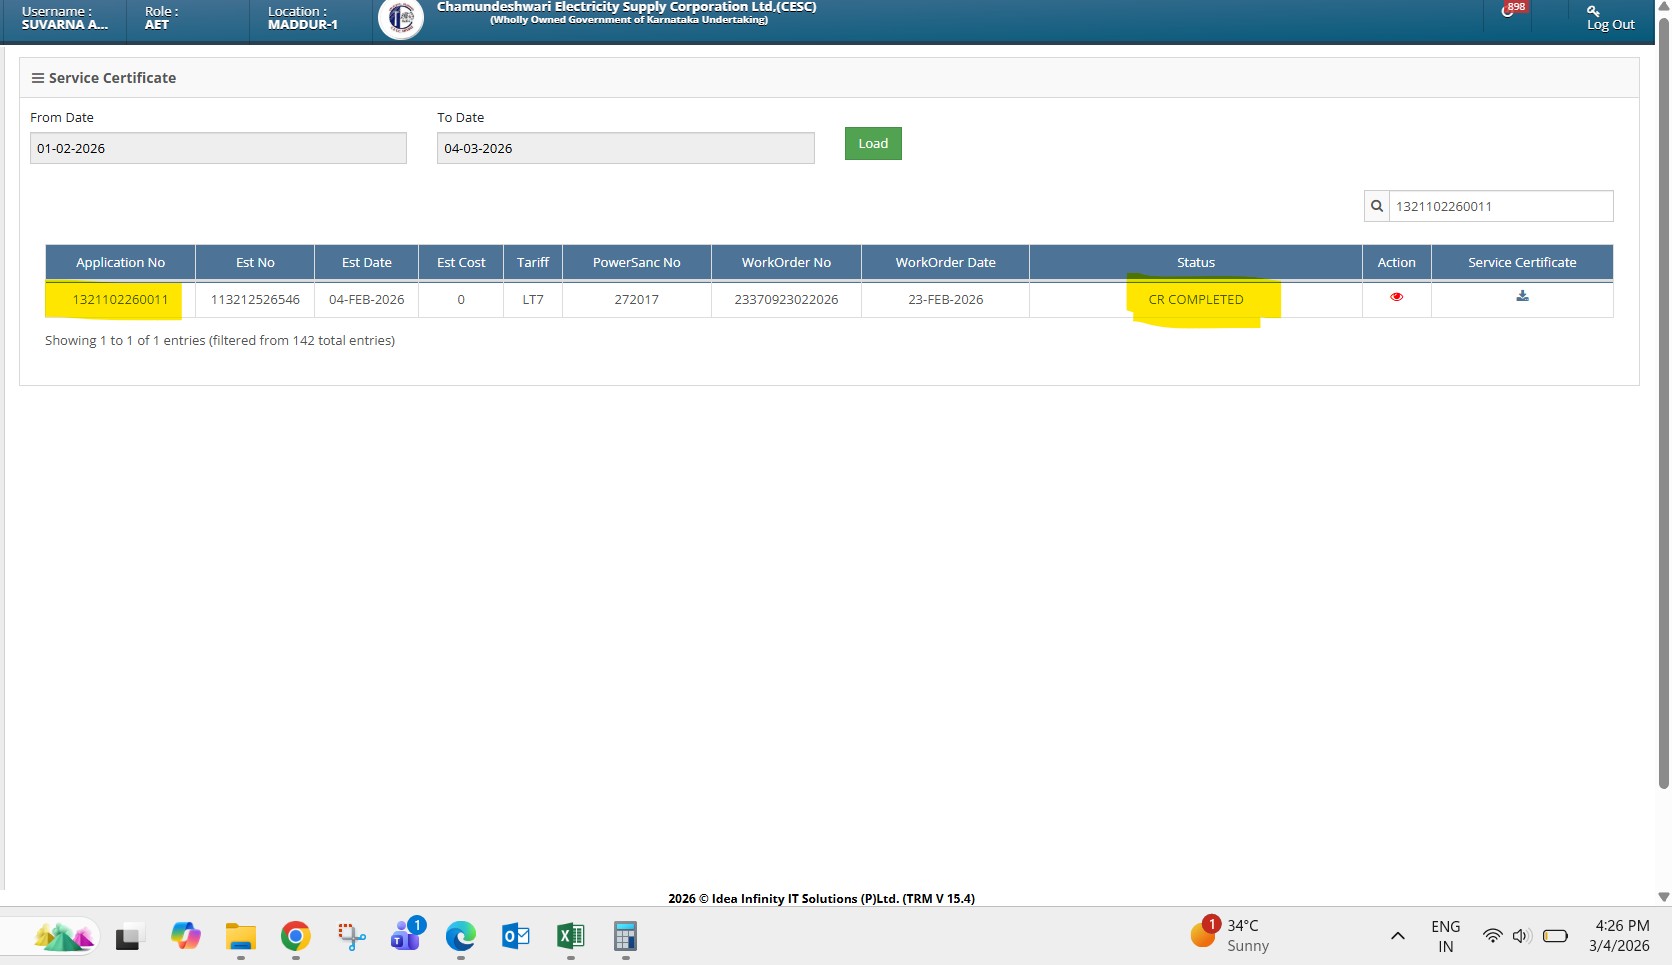
Task: Click the To Date field
Action: coord(626,148)
